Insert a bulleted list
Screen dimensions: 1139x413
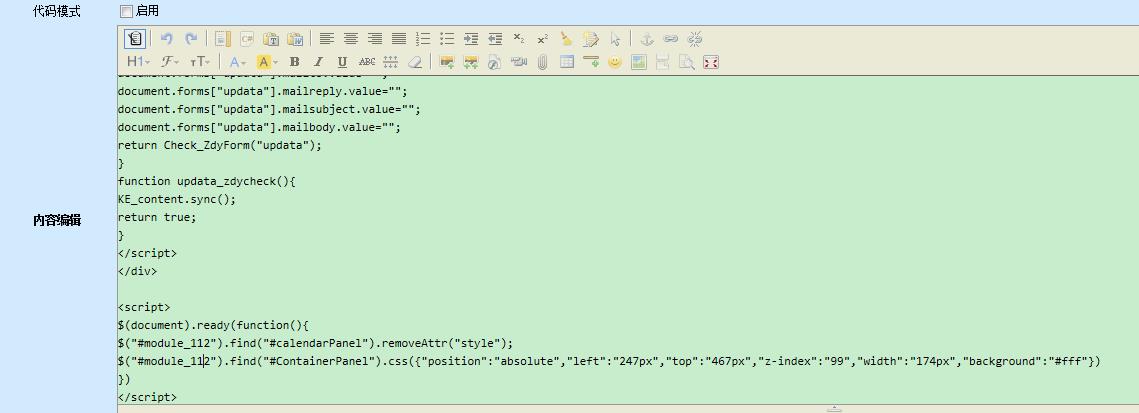(x=447, y=39)
